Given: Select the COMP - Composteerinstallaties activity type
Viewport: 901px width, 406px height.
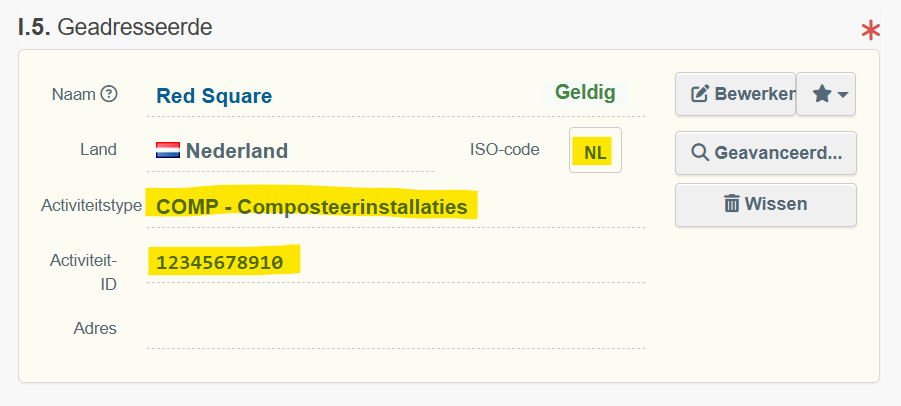Looking at the screenshot, I should [x=312, y=207].
